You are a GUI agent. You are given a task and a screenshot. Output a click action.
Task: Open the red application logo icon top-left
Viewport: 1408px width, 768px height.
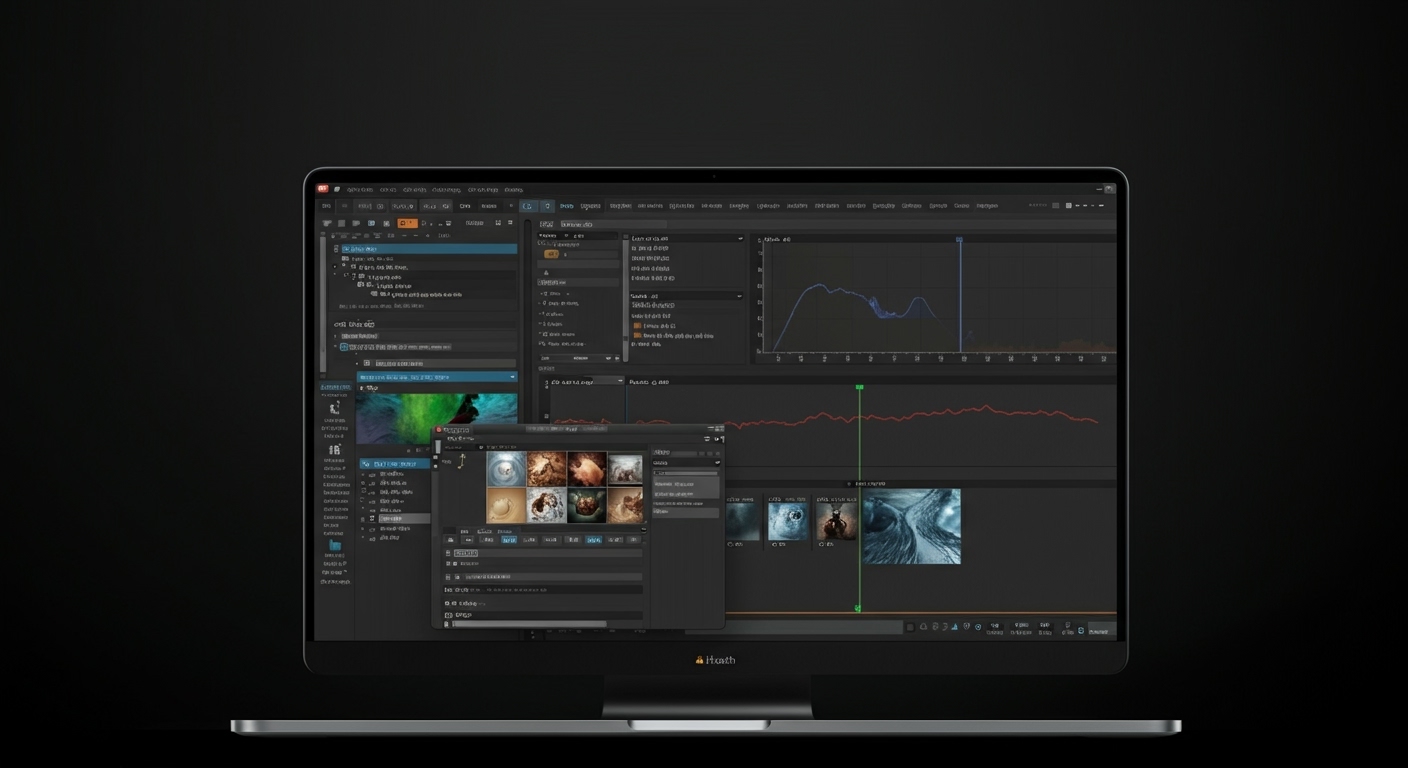click(x=324, y=189)
